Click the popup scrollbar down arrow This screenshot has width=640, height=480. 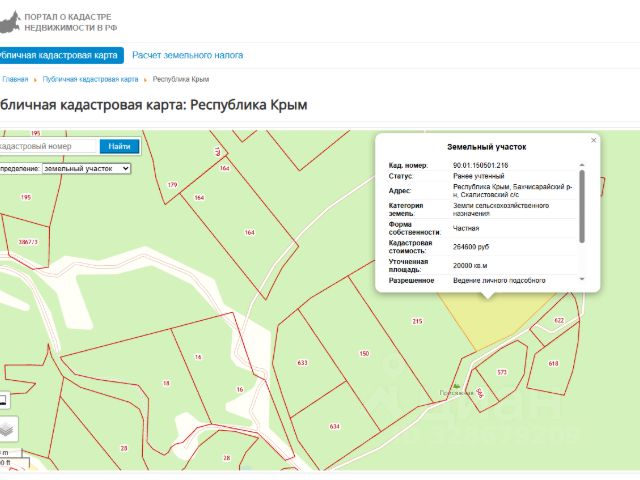click(582, 279)
